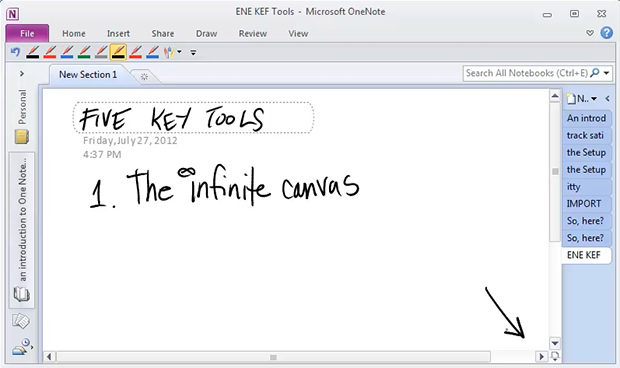Viewport: 620px width, 368px height.
Task: Click the vertical scrollbar up arrow
Action: click(555, 96)
